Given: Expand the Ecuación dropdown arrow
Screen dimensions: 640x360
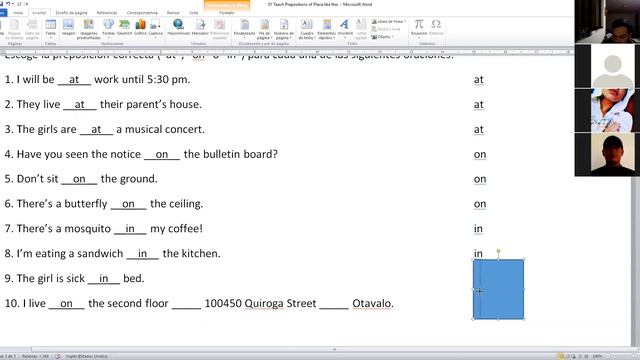Looking at the screenshot, I should [419, 38].
